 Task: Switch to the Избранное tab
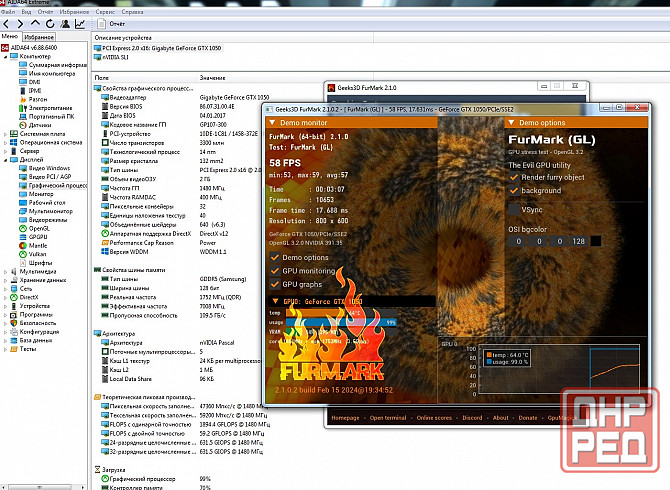pyautogui.click(x=39, y=36)
